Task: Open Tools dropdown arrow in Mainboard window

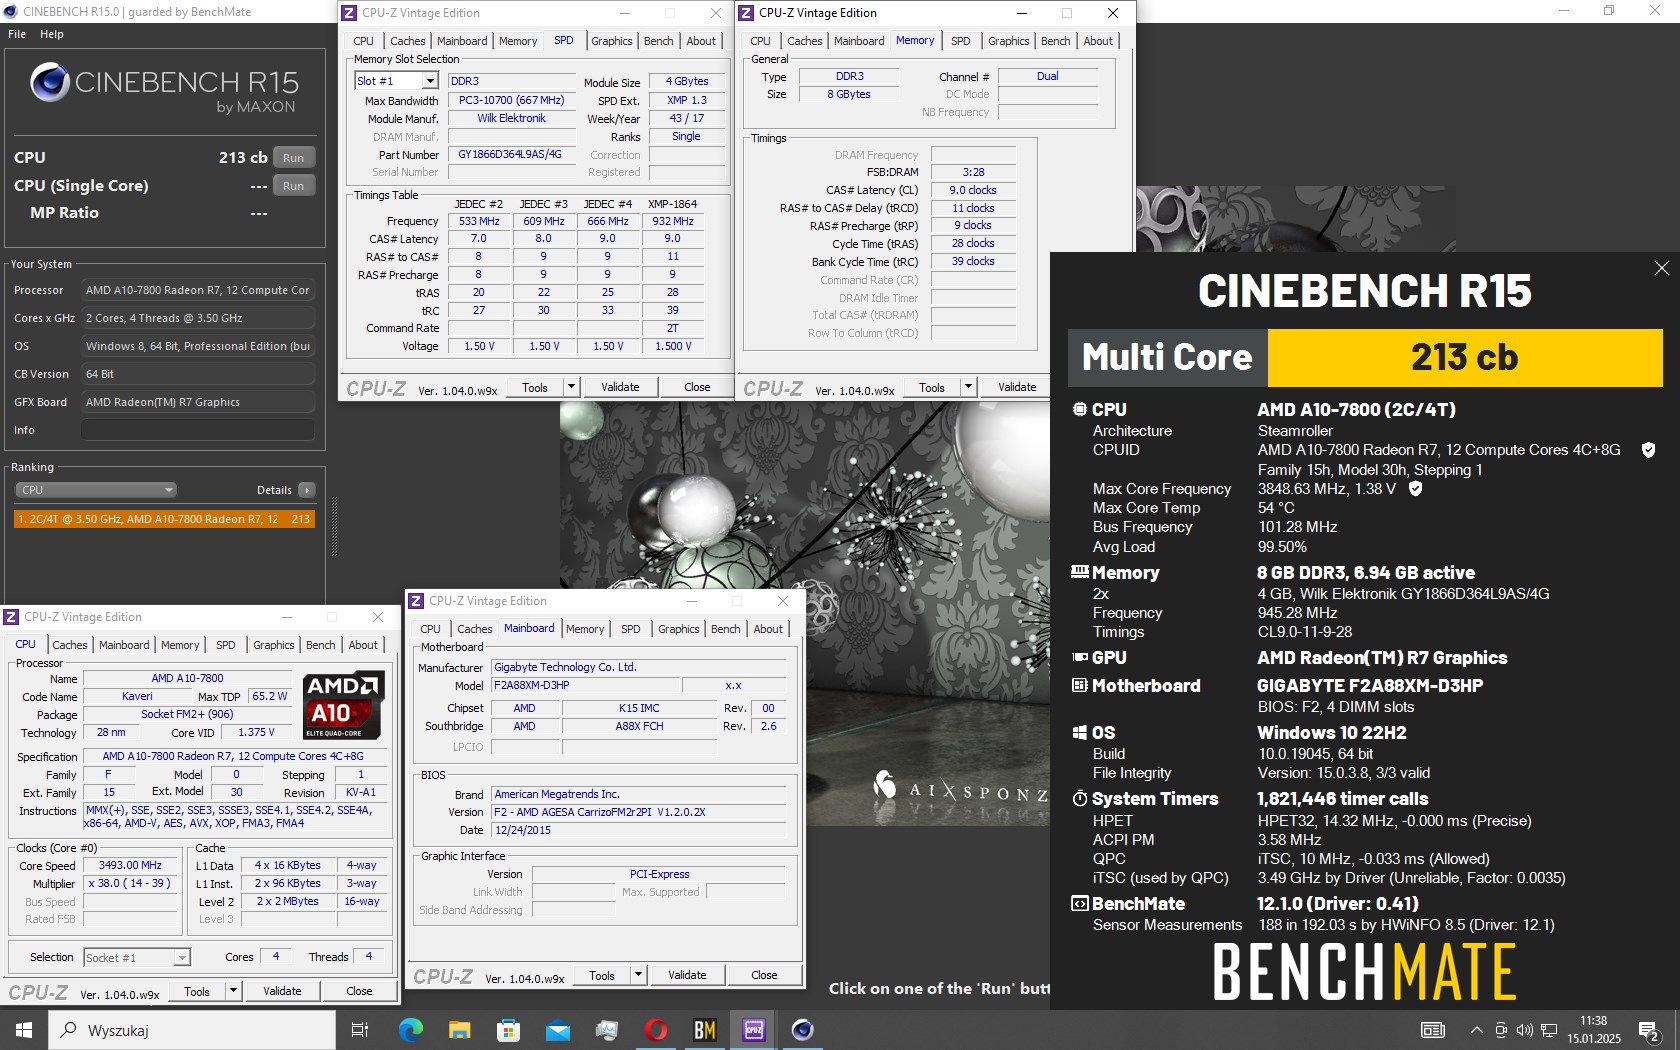Action: point(638,975)
